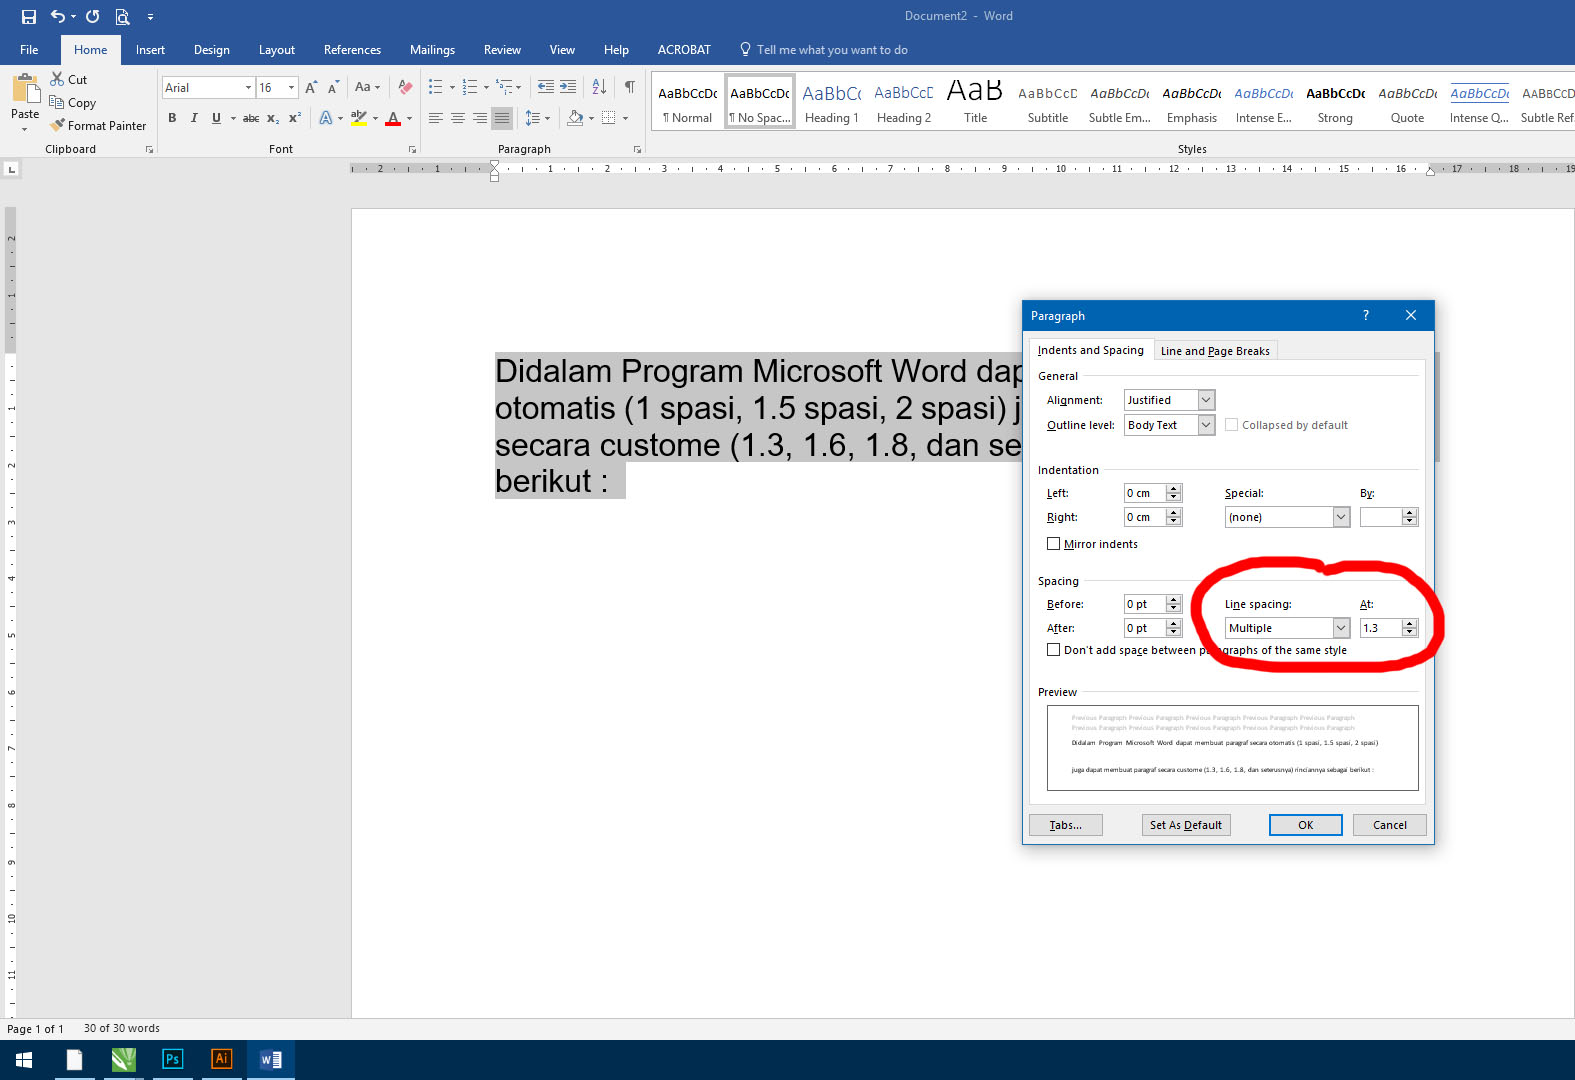Open the Windows Start menu

[24, 1060]
